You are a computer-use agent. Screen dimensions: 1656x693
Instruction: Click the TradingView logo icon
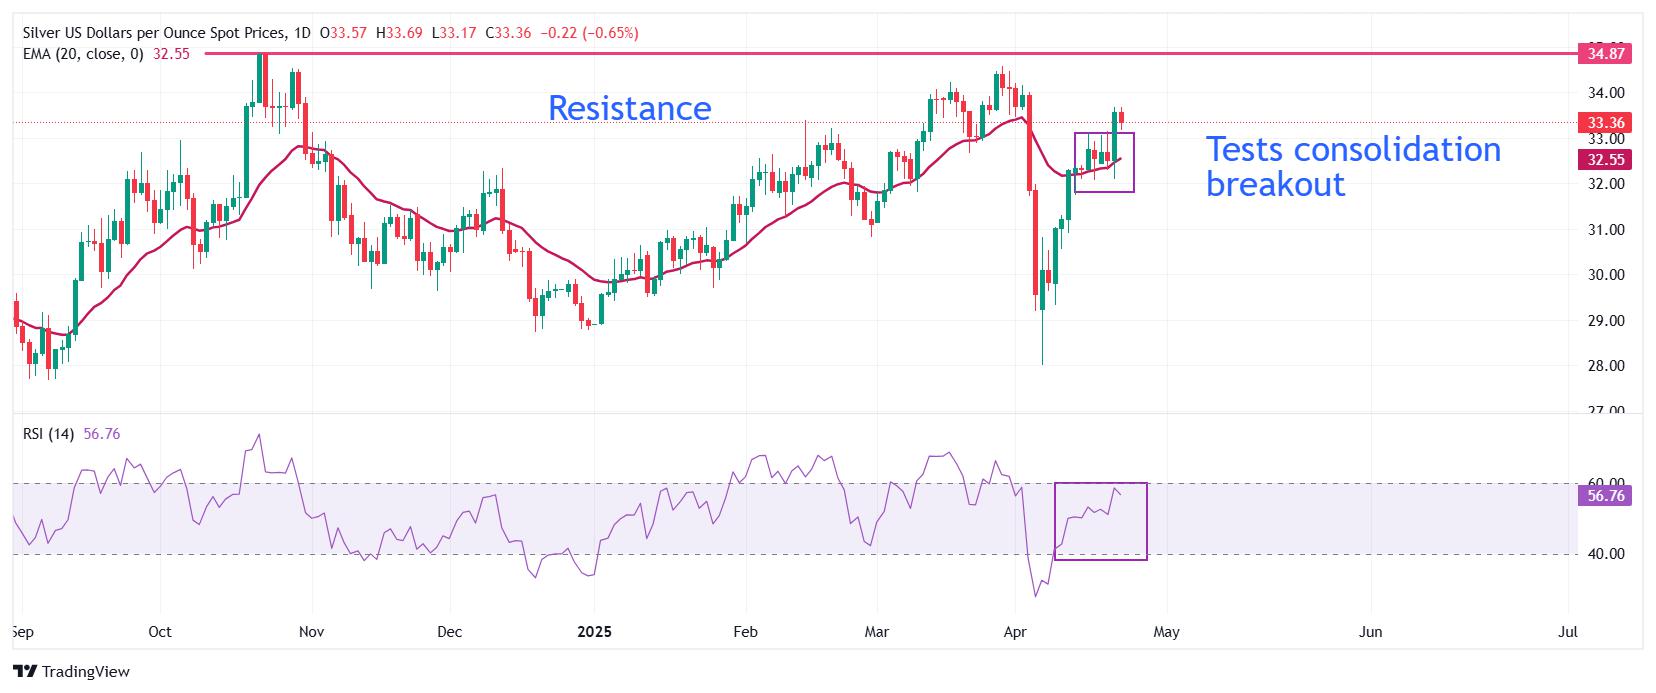tap(25, 672)
